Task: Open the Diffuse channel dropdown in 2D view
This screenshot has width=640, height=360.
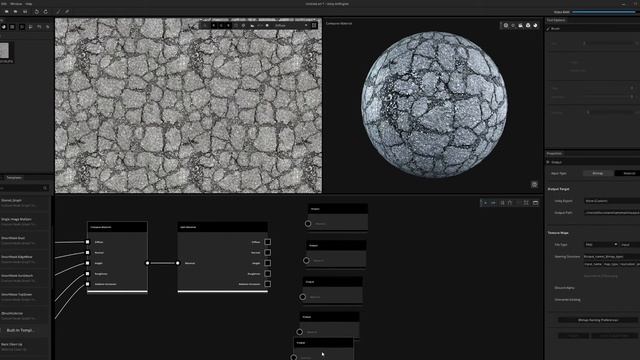Action: [x=291, y=25]
